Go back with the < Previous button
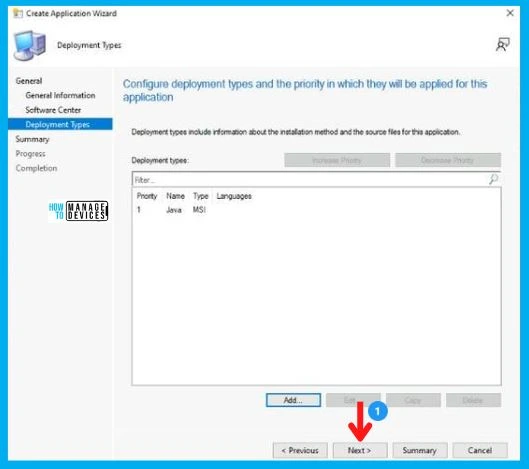The image size is (529, 469). pyautogui.click(x=300, y=450)
